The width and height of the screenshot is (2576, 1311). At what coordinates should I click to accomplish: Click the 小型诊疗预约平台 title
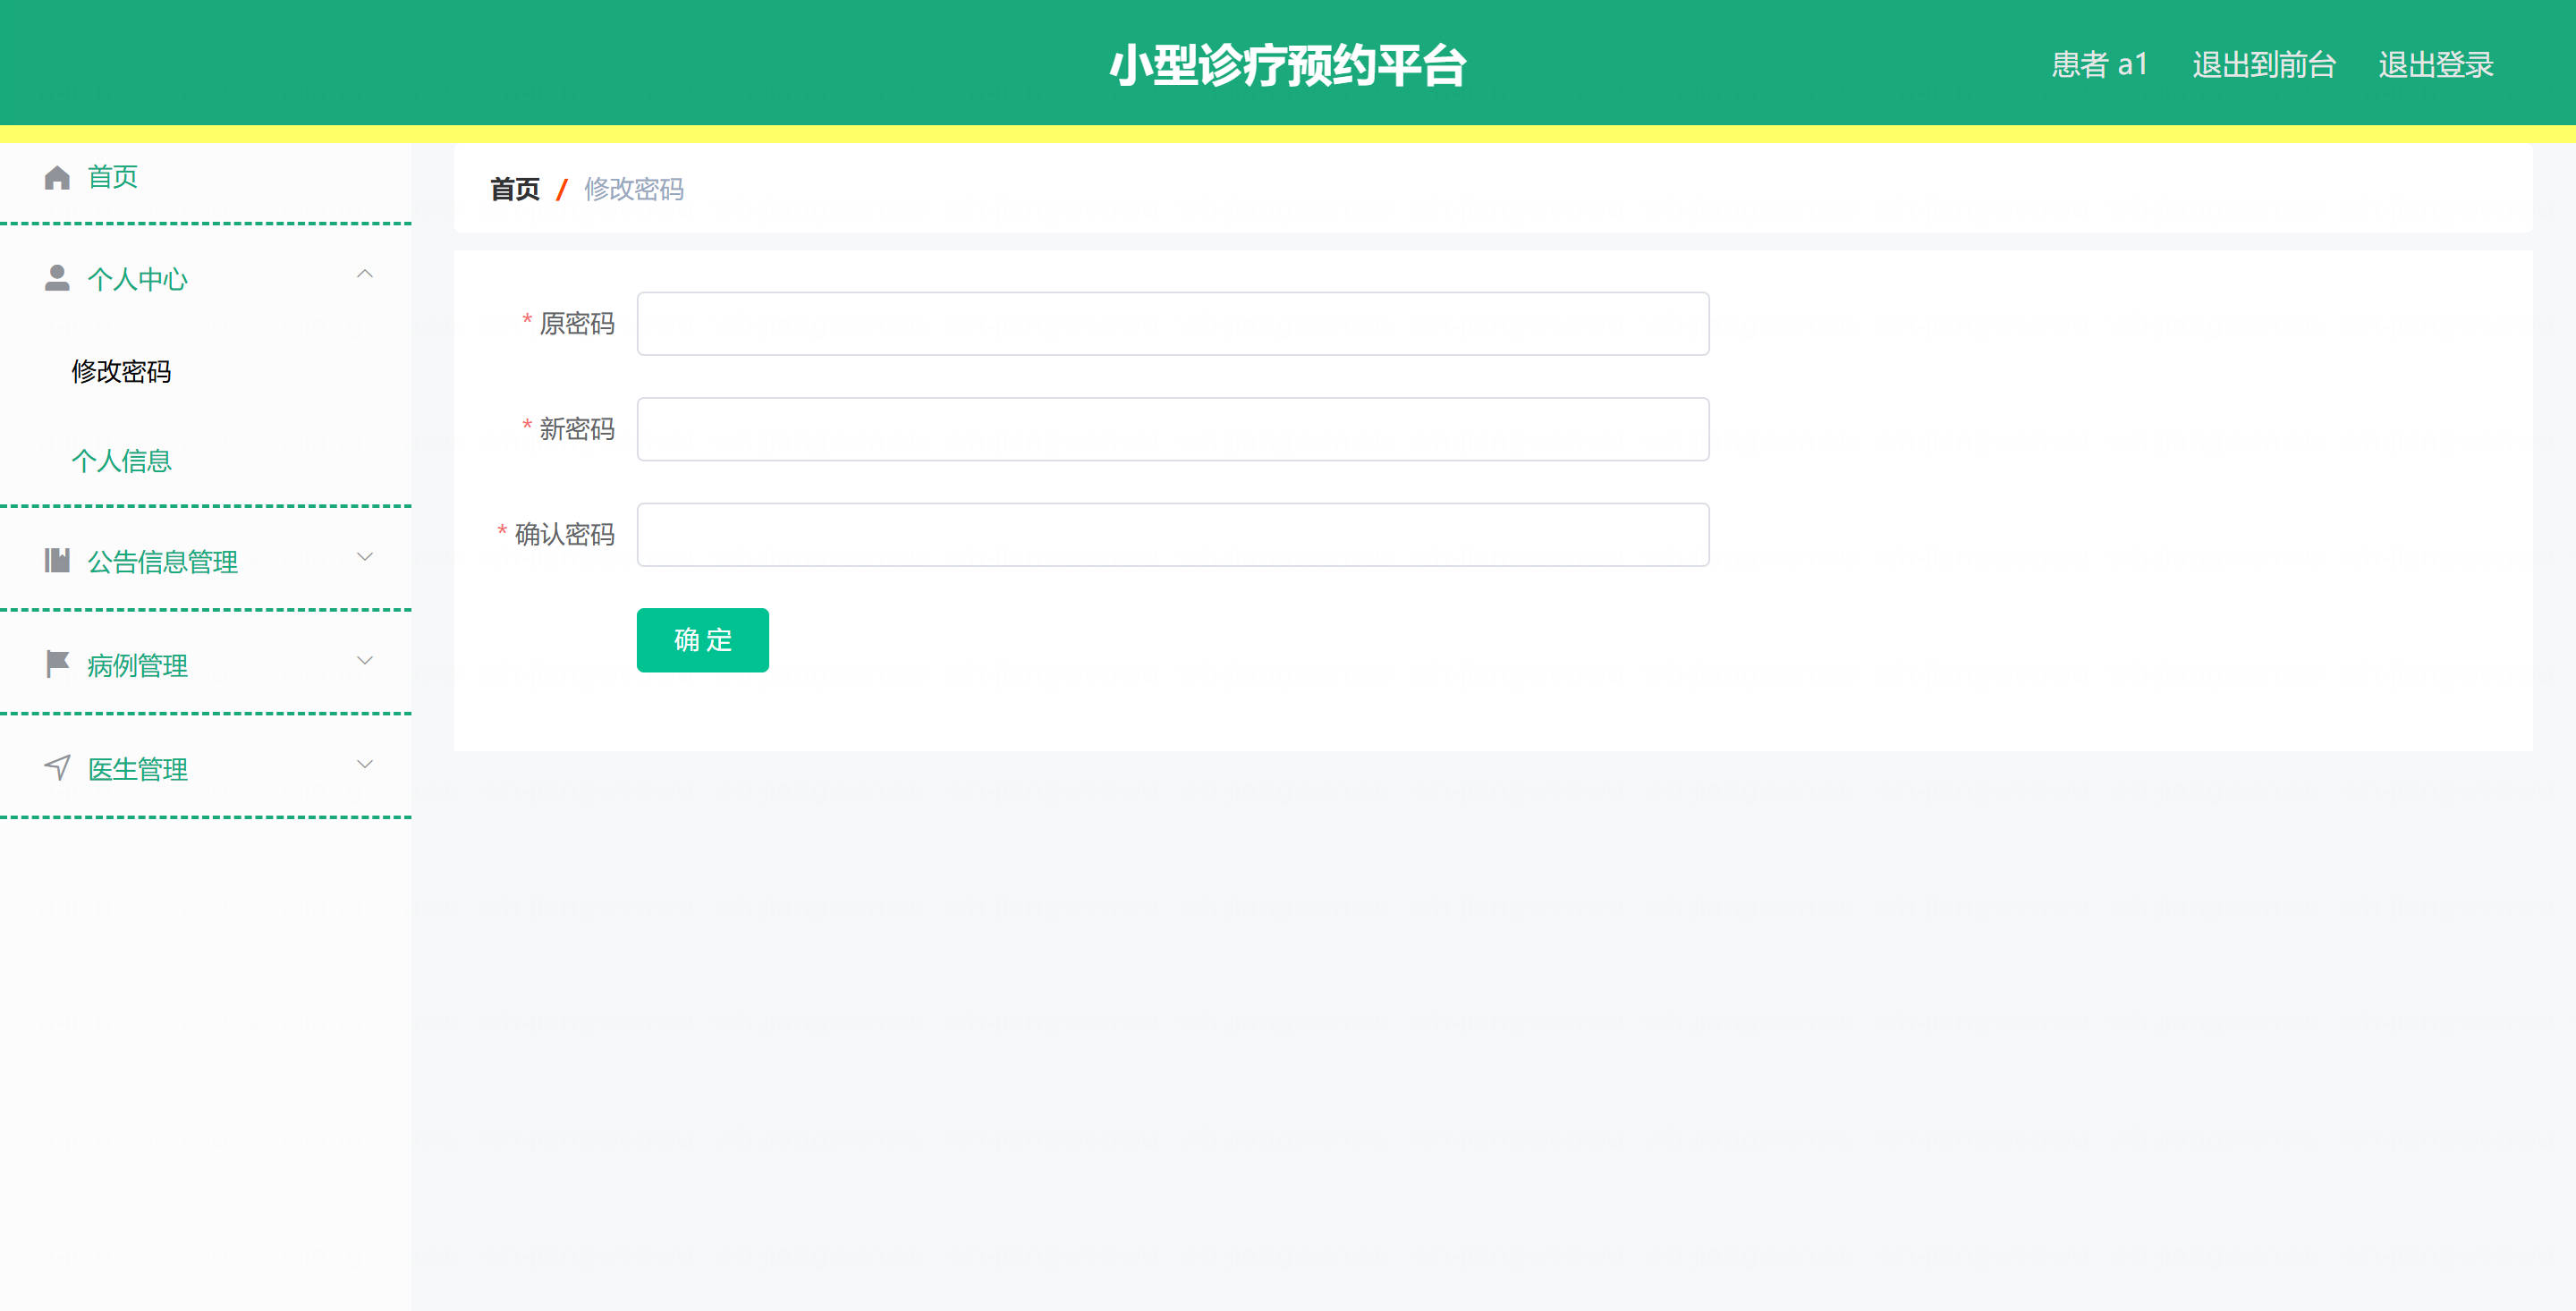click(x=1288, y=65)
